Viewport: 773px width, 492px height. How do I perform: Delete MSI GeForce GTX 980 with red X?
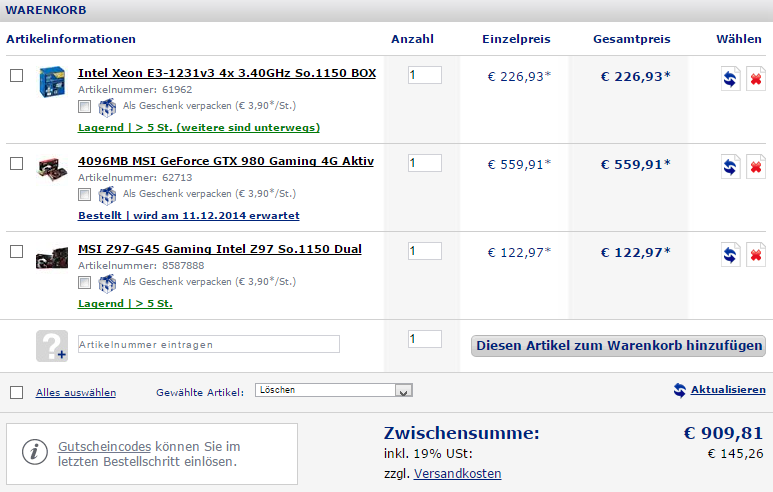pos(755,167)
